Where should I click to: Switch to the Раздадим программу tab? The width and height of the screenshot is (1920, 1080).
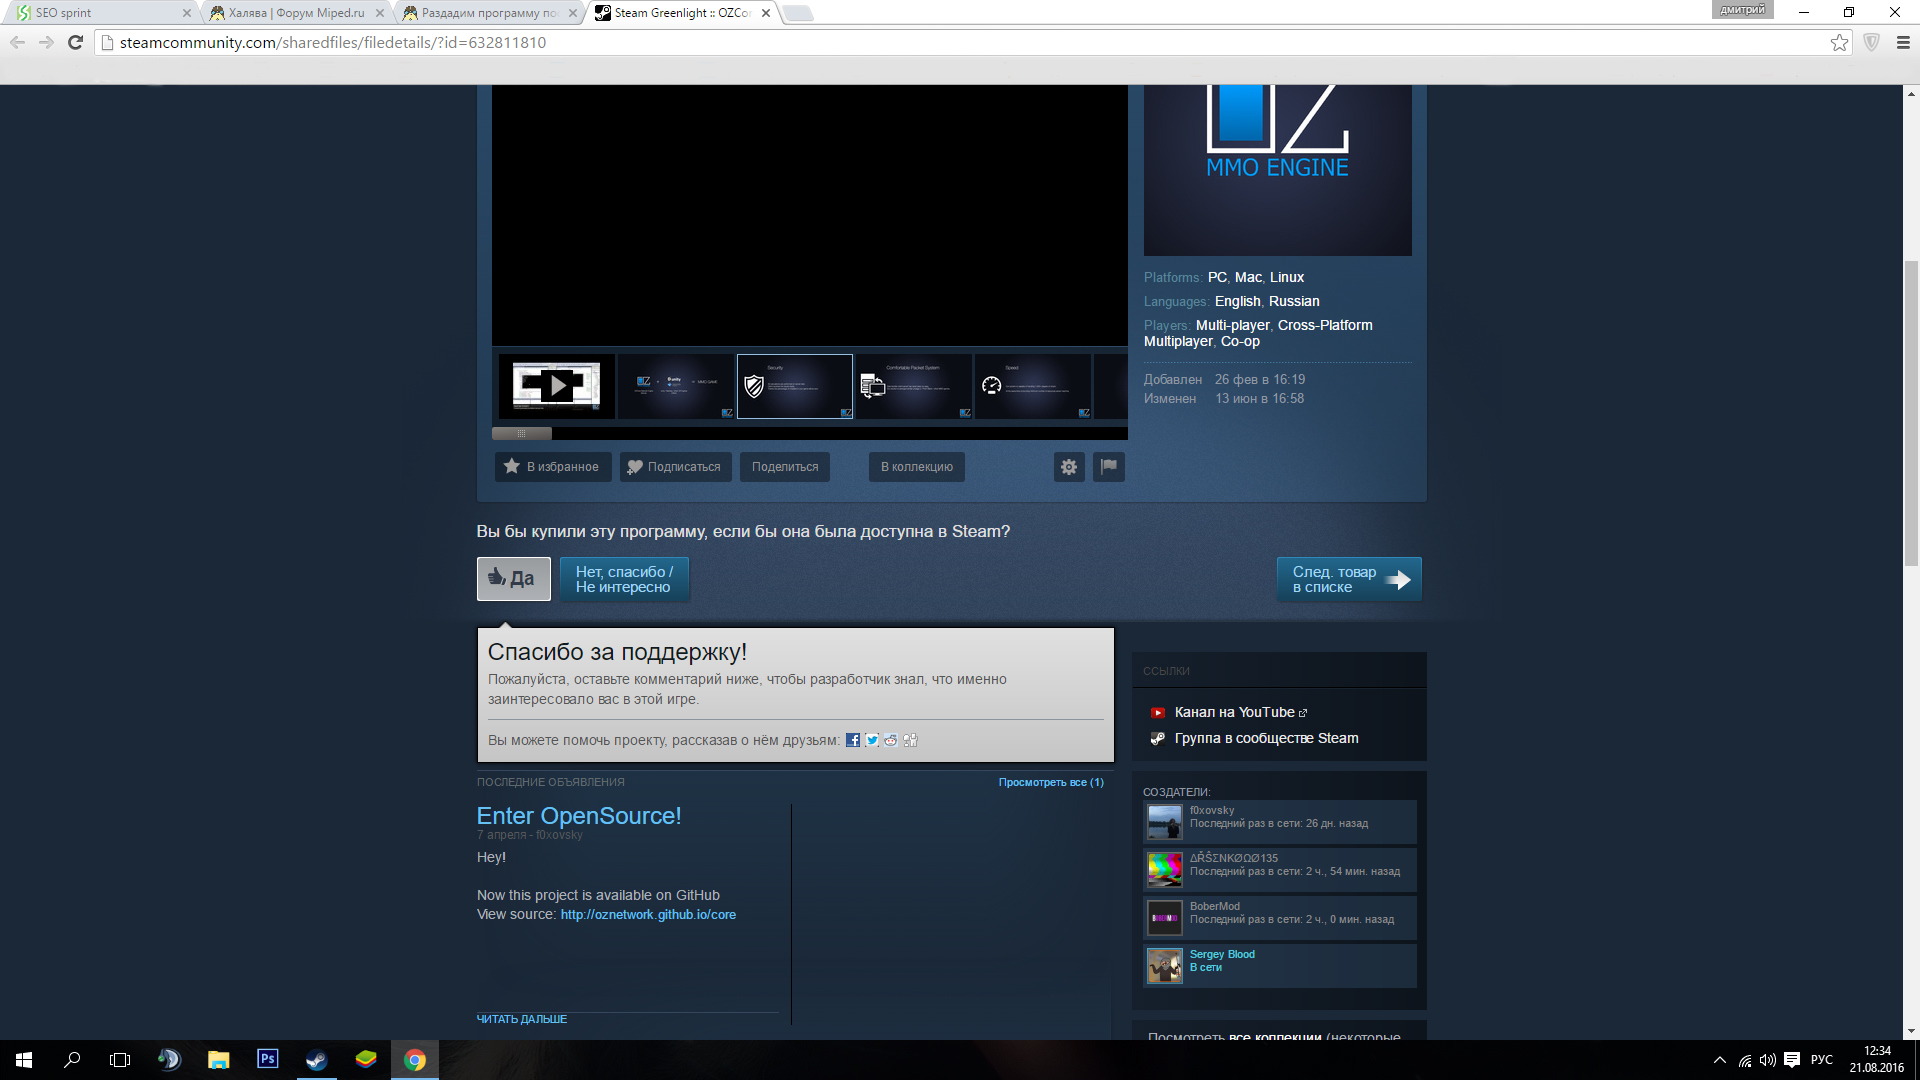point(489,13)
